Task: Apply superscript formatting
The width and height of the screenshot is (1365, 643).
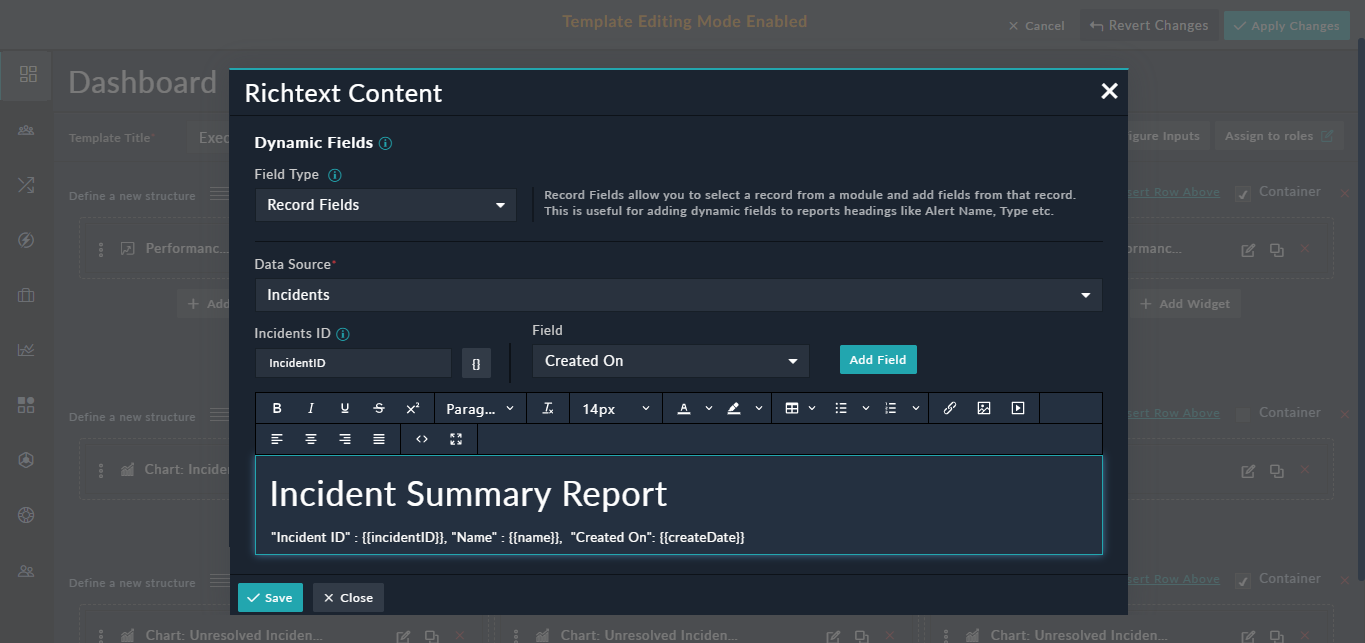Action: click(411, 407)
